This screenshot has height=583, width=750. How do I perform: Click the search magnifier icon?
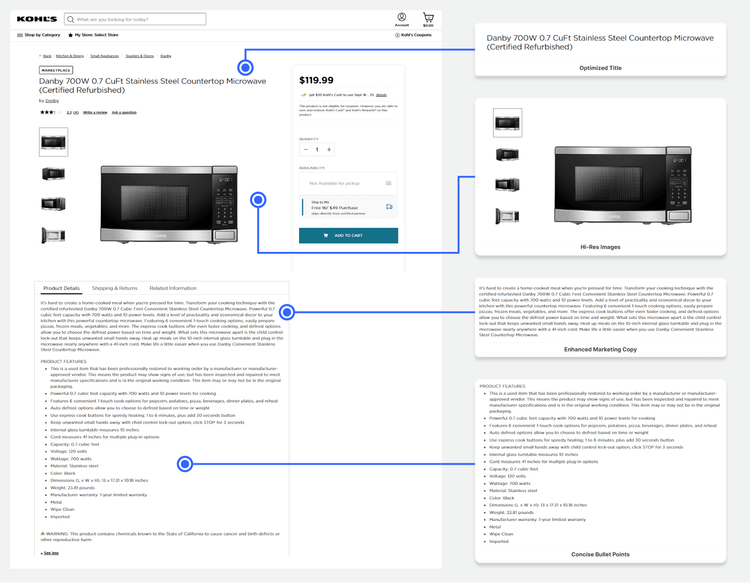70,19
